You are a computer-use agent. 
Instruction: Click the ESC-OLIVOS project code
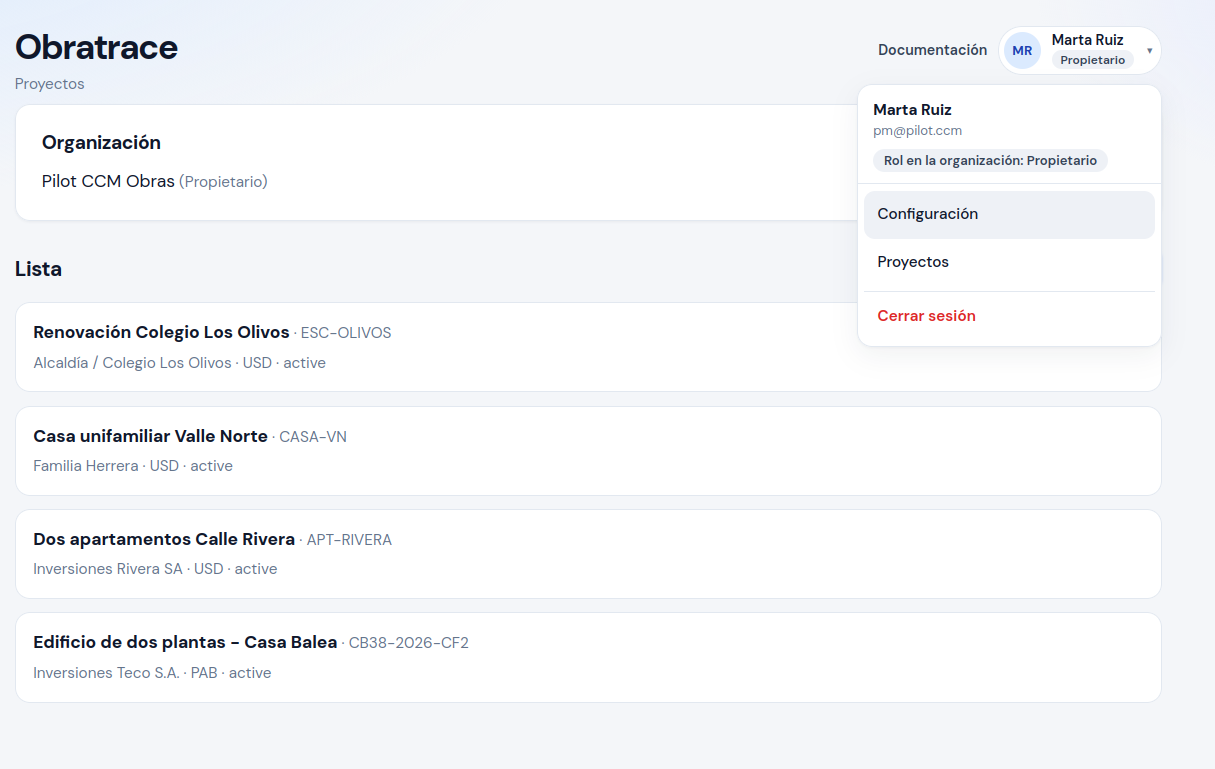[x=346, y=333]
